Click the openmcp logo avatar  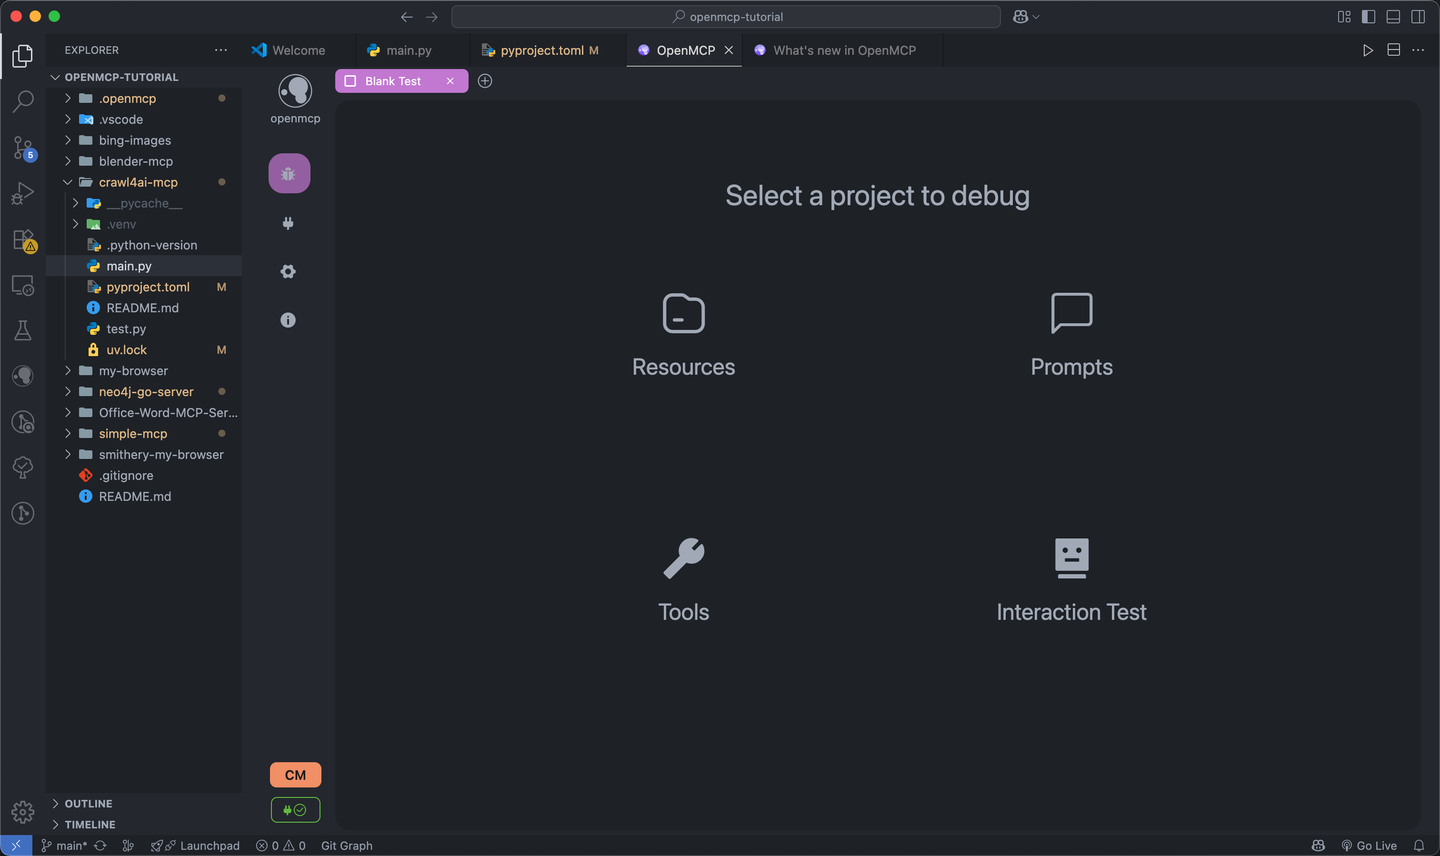[295, 91]
